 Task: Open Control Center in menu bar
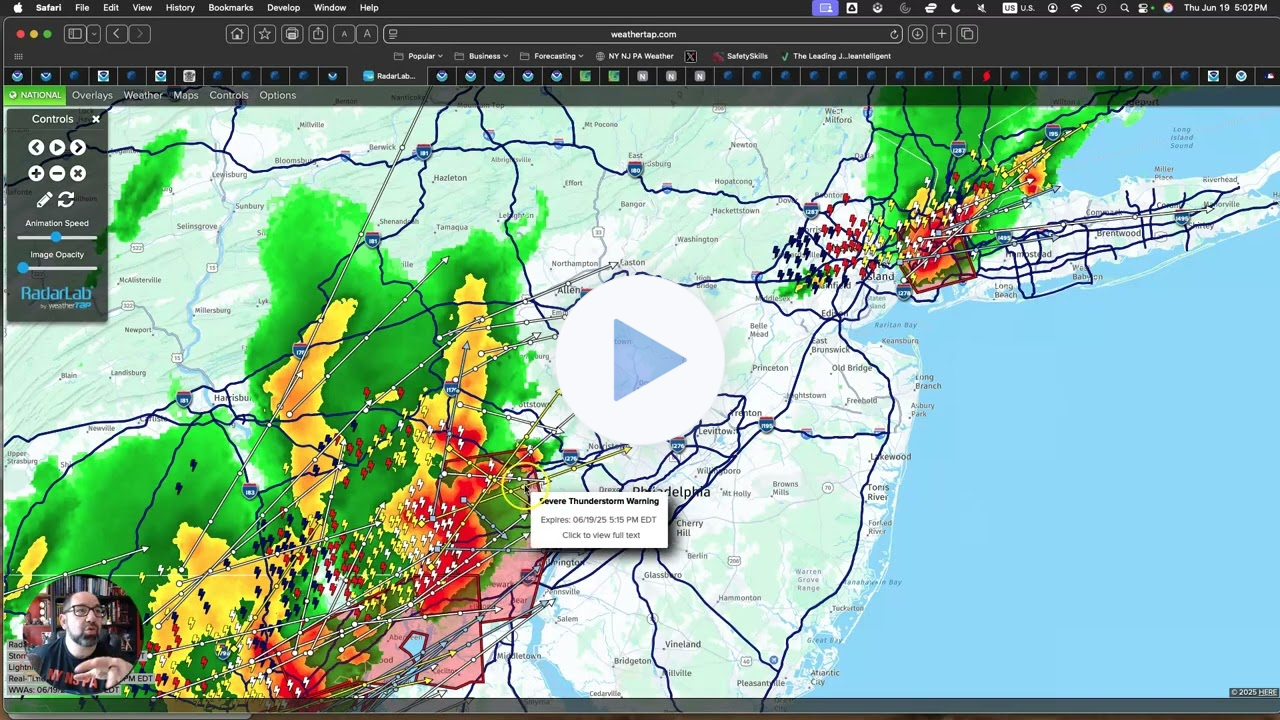1145,8
